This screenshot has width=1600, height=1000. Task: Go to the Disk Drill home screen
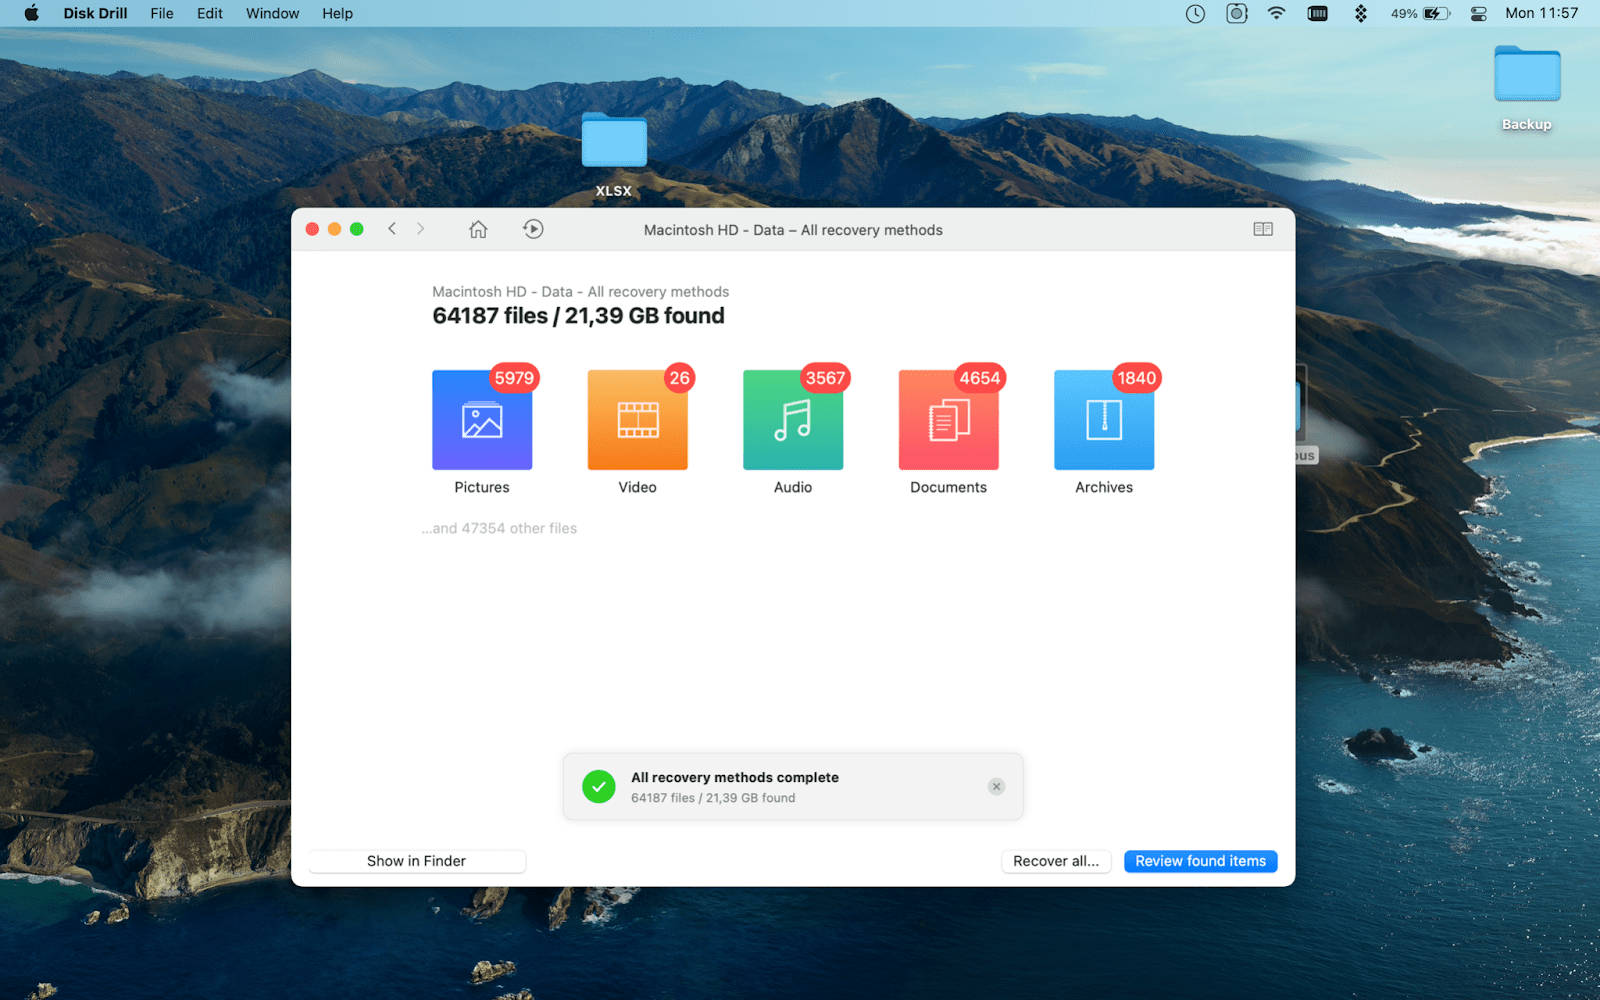478,229
